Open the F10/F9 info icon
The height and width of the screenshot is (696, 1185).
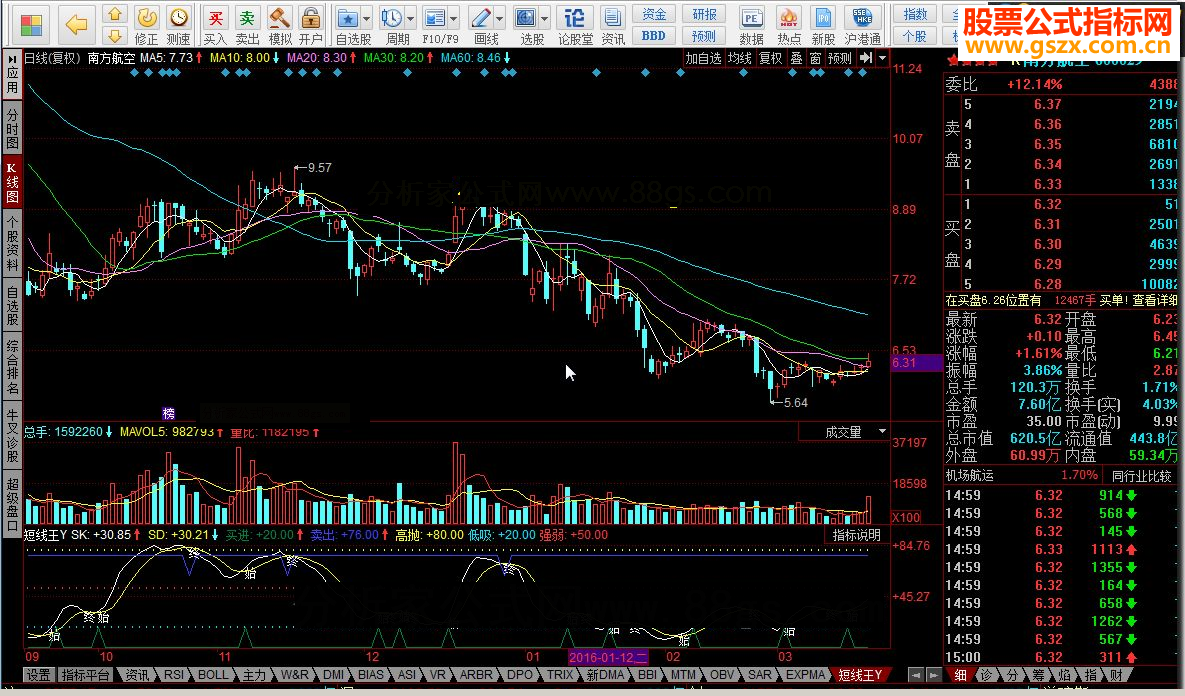point(435,26)
